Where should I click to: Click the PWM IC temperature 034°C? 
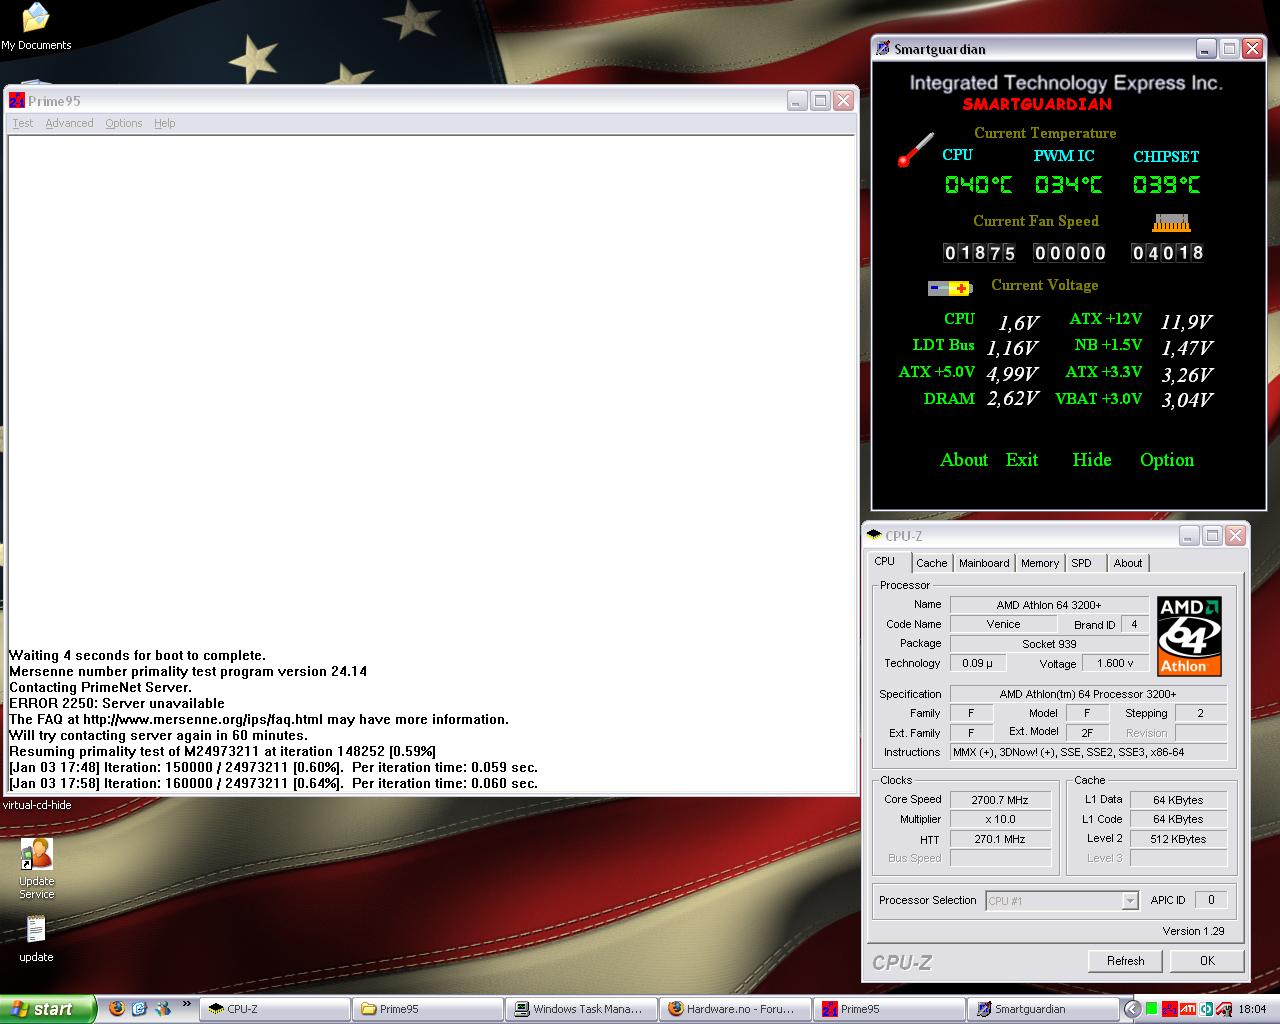1068,184
